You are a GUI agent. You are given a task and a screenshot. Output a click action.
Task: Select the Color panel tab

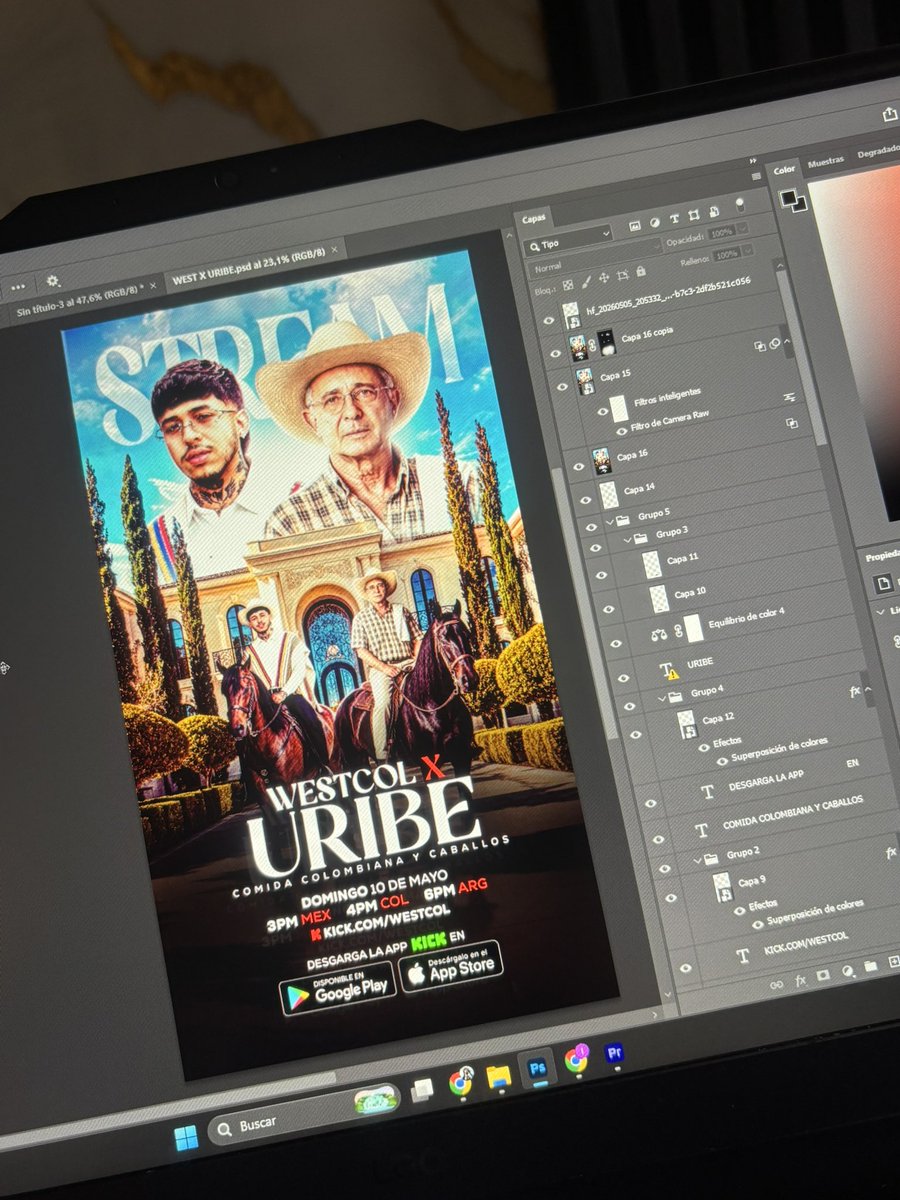[784, 169]
